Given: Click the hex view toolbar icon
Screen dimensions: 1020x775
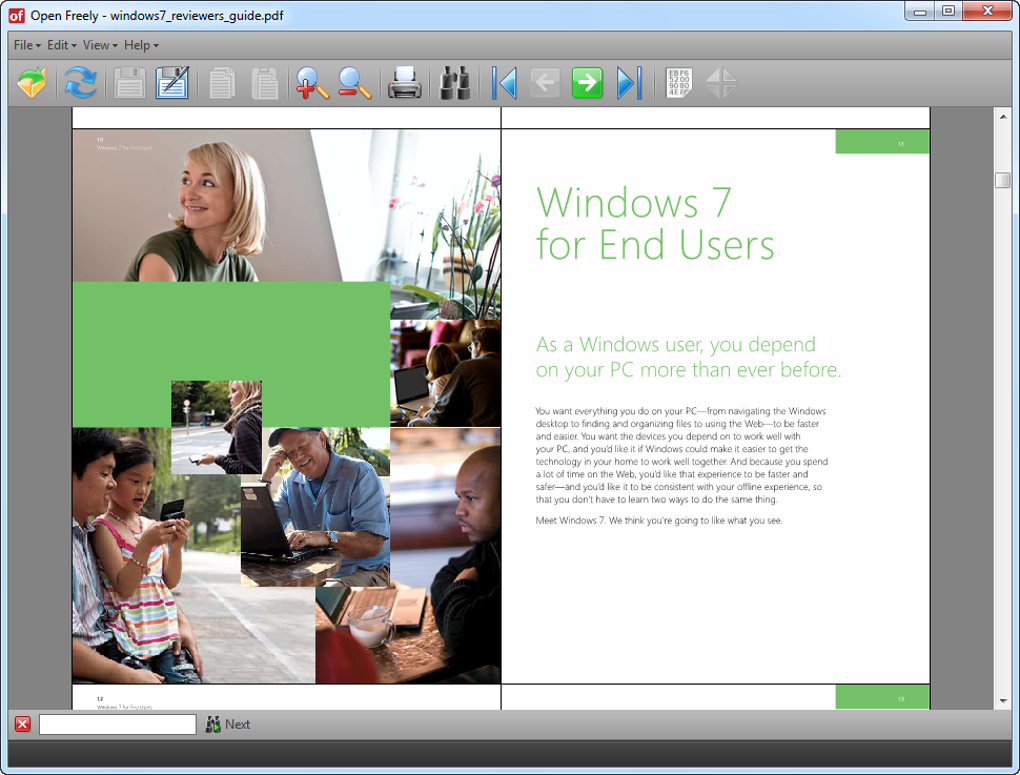Looking at the screenshot, I should [678, 83].
